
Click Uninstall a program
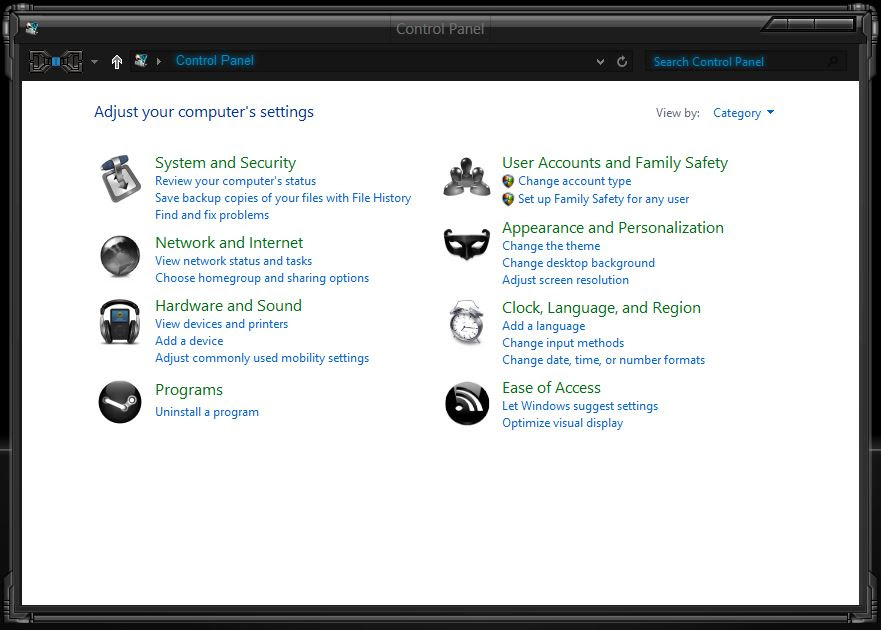(x=207, y=412)
